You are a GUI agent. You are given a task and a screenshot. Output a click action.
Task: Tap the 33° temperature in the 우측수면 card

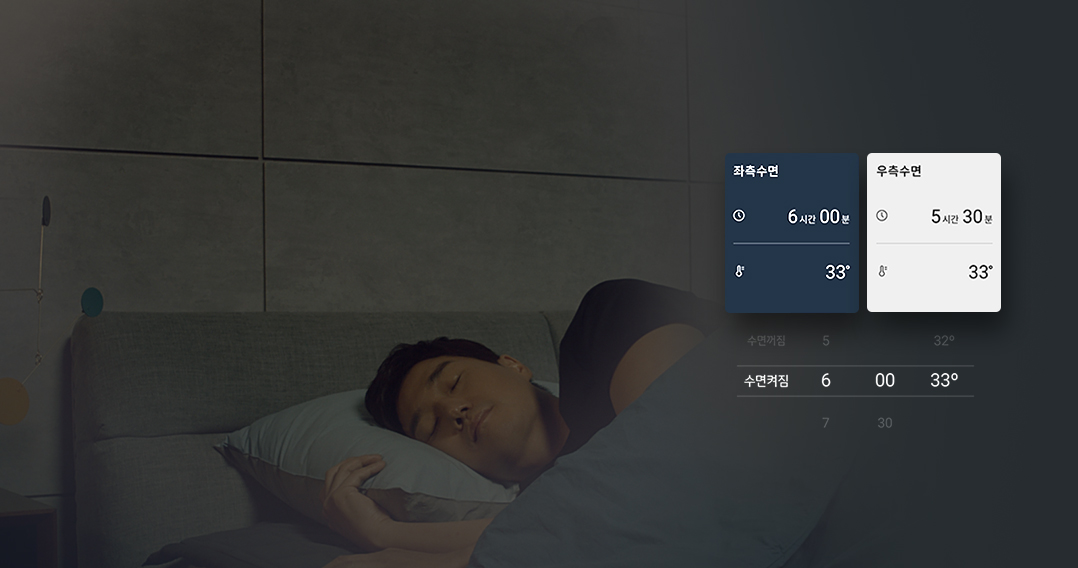coord(980,272)
